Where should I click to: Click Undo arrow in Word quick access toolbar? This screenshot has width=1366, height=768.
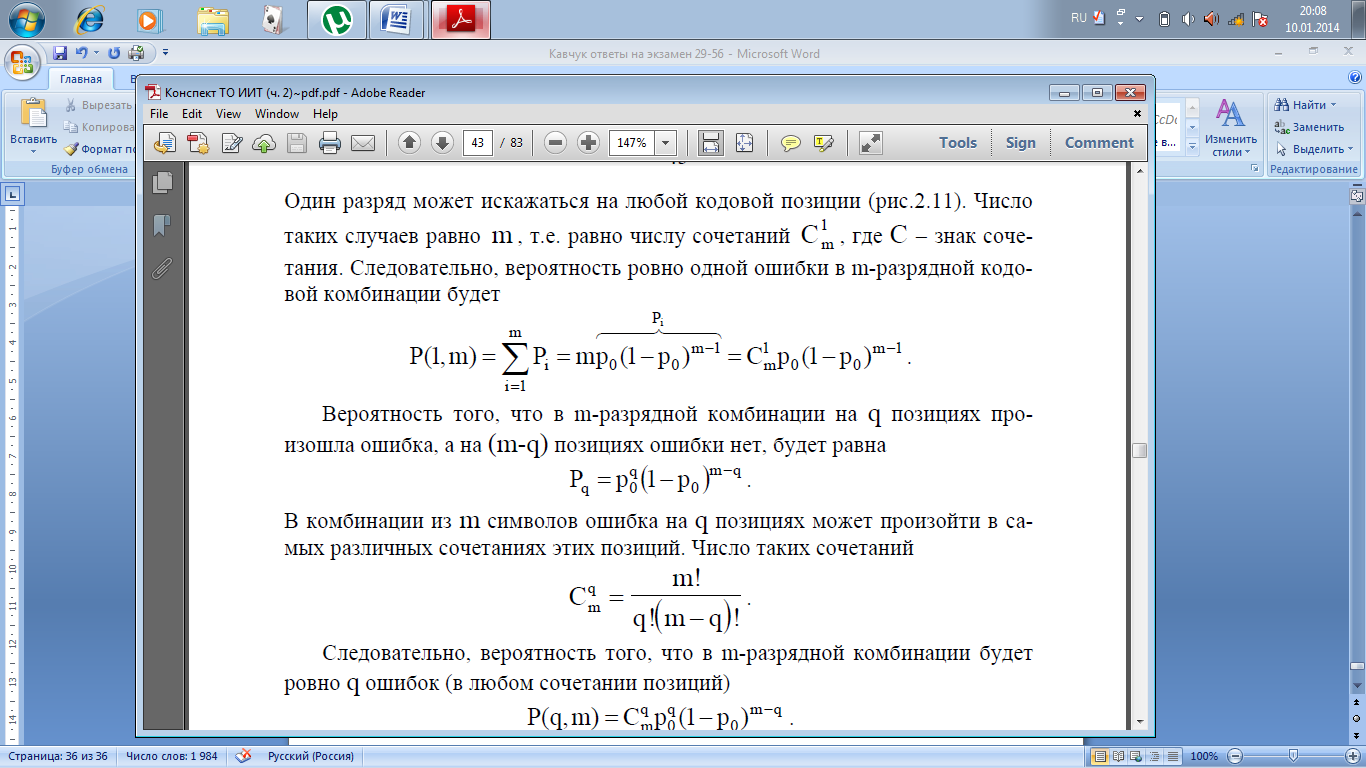[81, 53]
